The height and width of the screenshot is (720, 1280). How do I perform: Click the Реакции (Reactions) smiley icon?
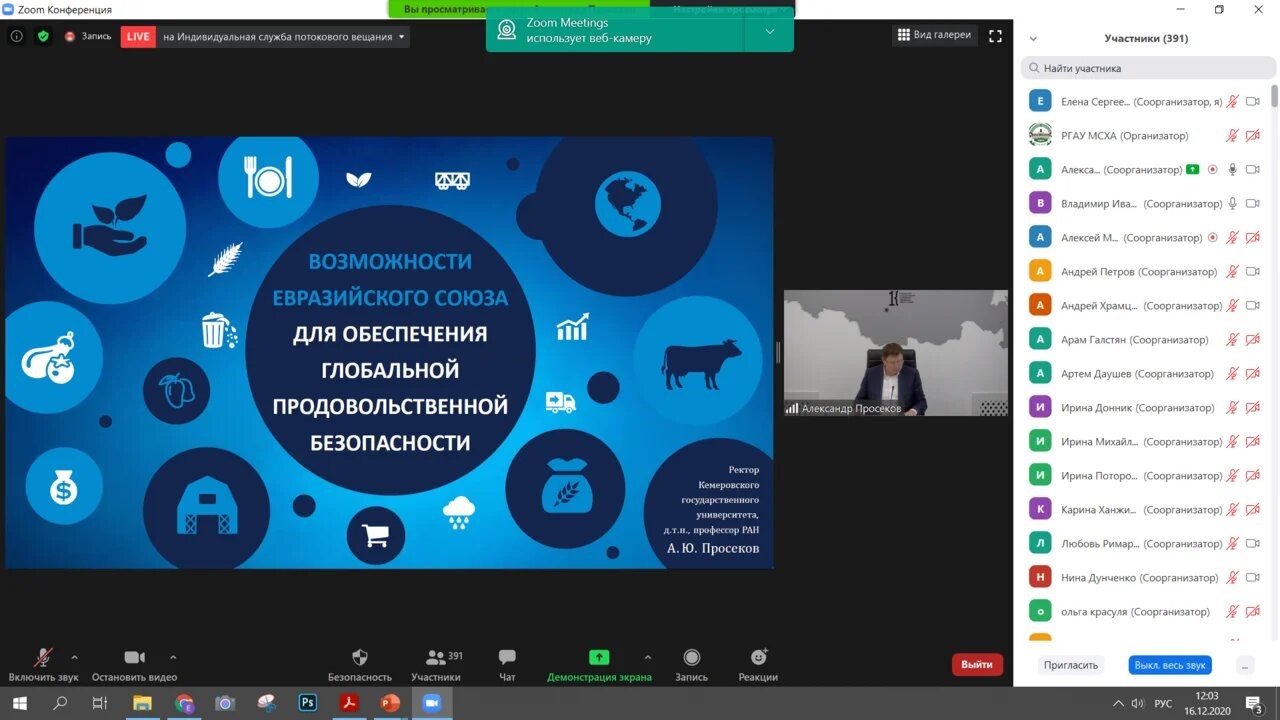tap(758, 658)
